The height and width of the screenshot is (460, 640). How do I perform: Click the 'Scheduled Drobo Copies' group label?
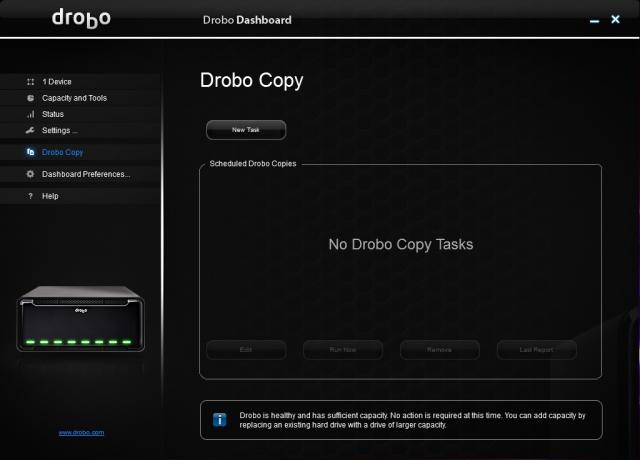[x=253, y=164]
